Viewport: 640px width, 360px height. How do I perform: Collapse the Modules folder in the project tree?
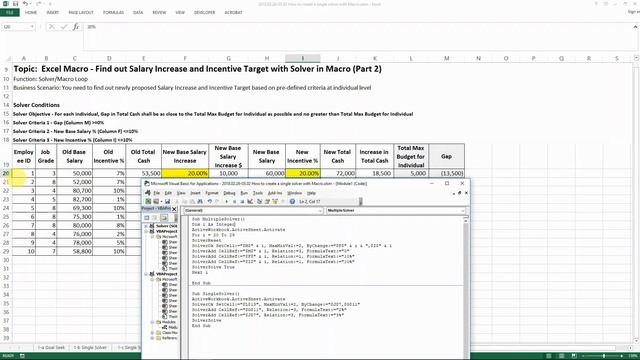point(152,322)
